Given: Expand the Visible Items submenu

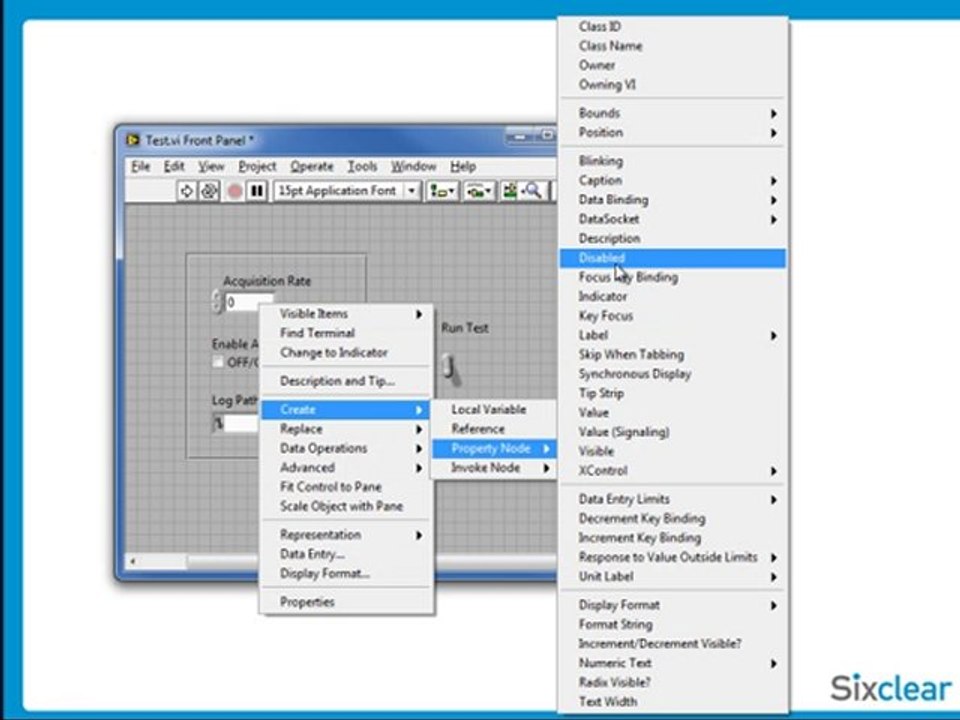Looking at the screenshot, I should pyautogui.click(x=347, y=314).
